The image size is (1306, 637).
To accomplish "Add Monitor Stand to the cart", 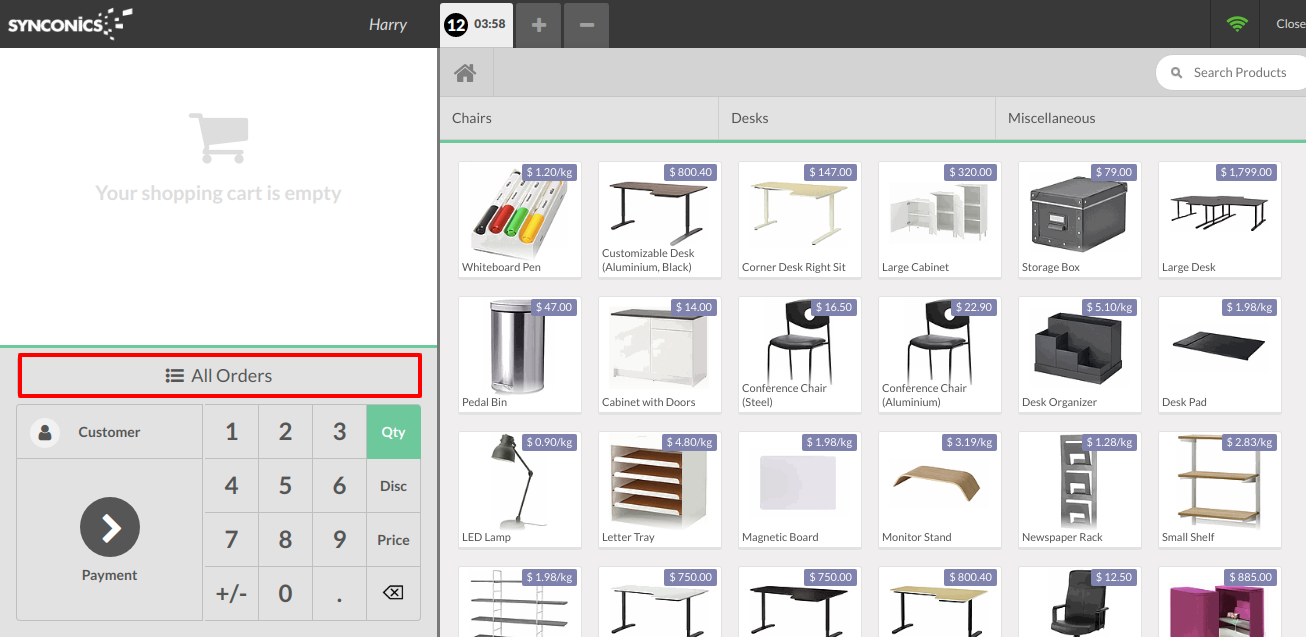I will tap(940, 490).
